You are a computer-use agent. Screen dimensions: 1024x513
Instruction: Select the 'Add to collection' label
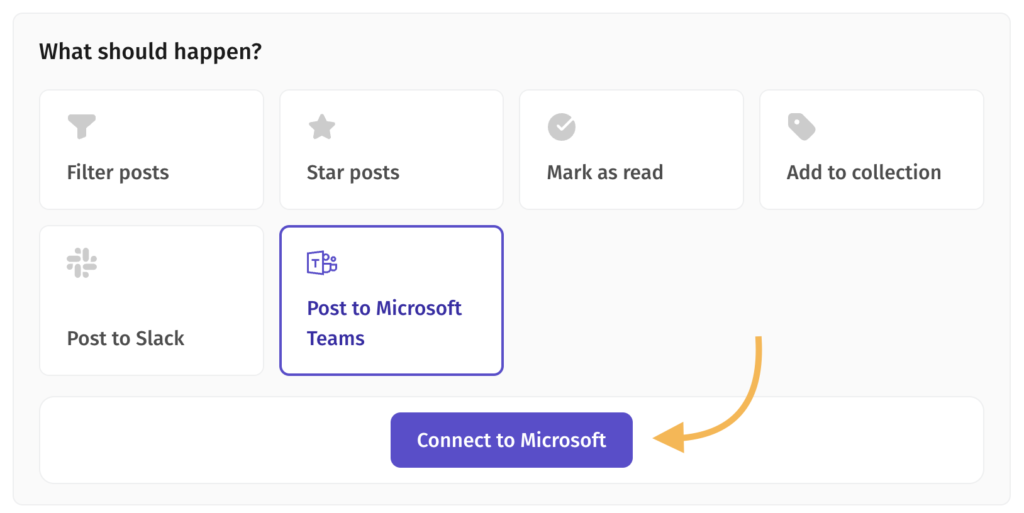point(863,172)
